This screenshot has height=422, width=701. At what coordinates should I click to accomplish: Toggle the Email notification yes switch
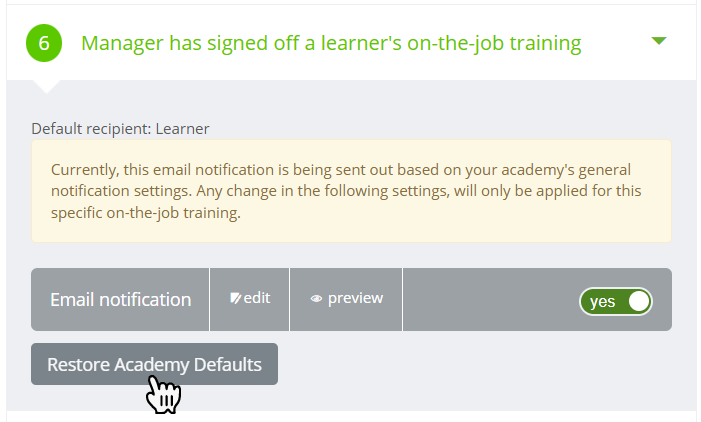click(x=616, y=301)
